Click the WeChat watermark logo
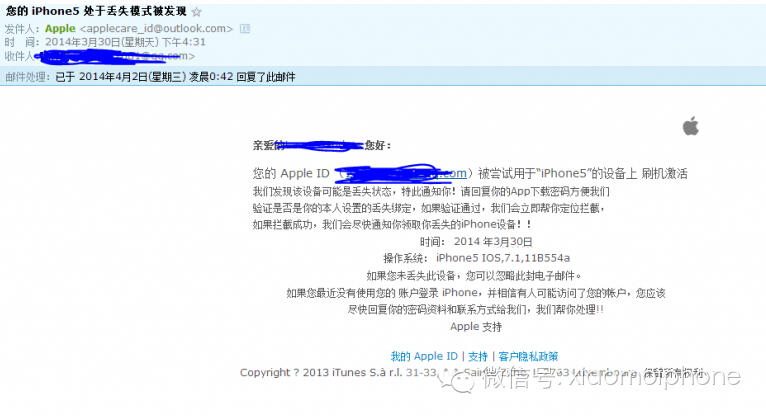 coord(456,380)
